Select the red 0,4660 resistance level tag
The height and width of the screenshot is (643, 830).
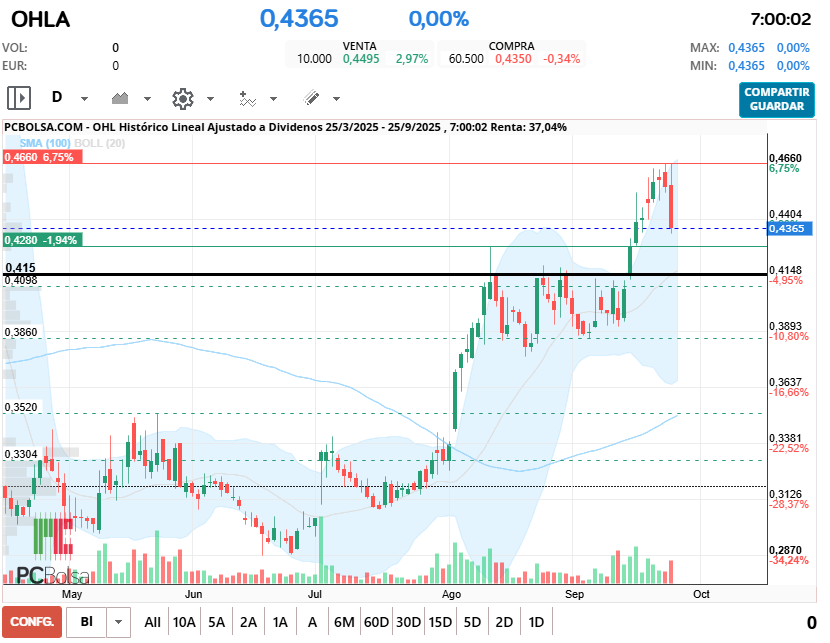(x=42, y=157)
